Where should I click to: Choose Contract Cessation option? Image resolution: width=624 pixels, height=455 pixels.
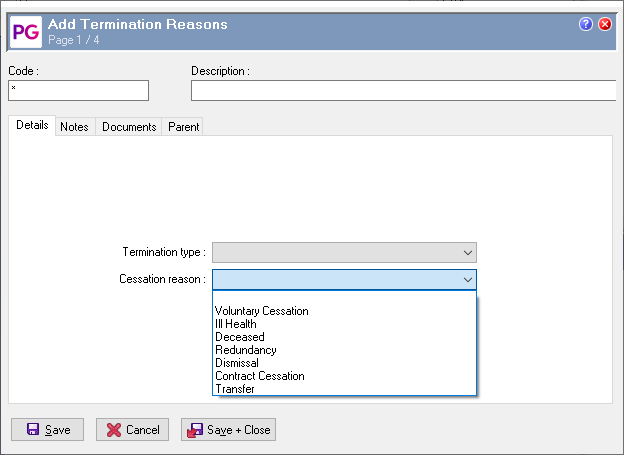[260, 376]
